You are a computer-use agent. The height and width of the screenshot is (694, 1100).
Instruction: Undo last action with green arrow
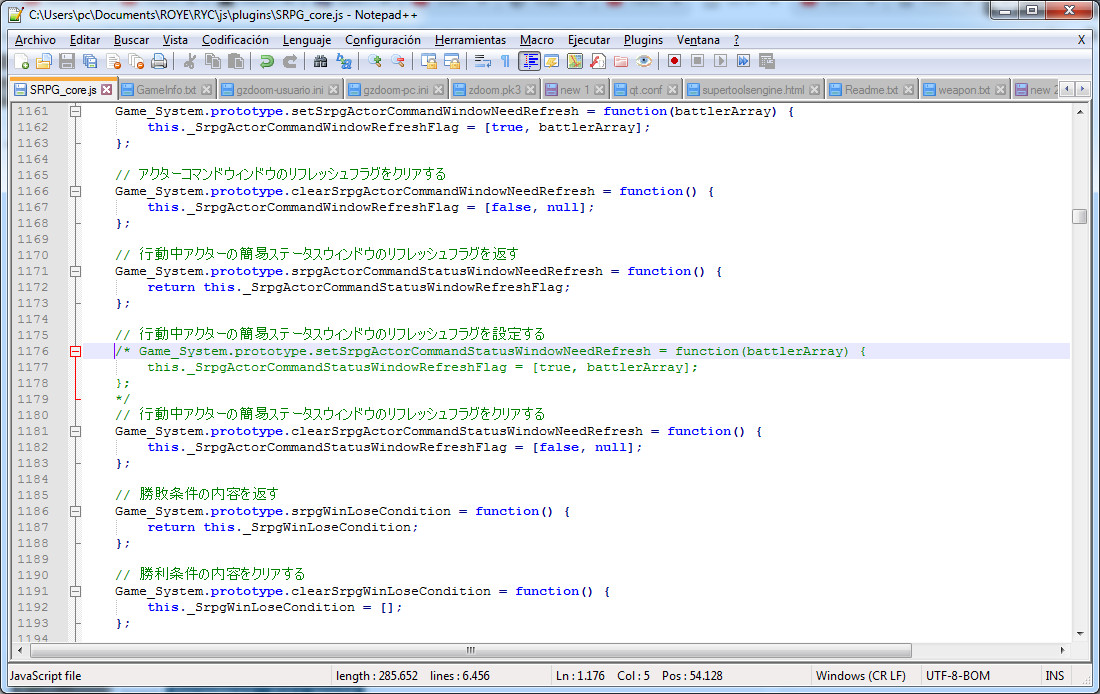[266, 62]
